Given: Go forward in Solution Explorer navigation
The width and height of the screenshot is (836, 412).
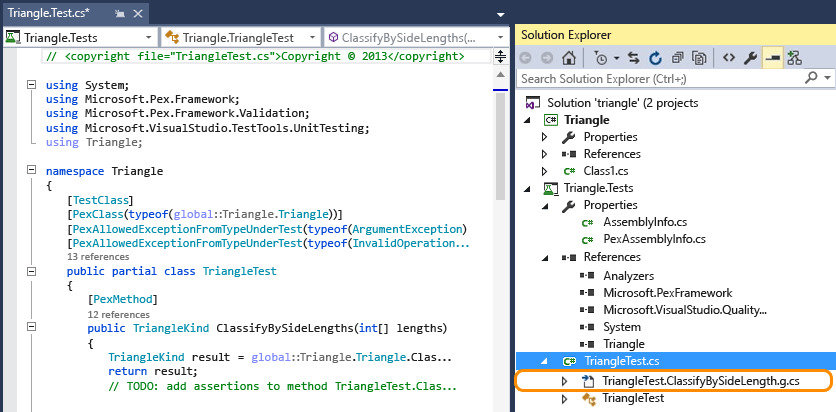Looking at the screenshot, I should click(x=546, y=58).
